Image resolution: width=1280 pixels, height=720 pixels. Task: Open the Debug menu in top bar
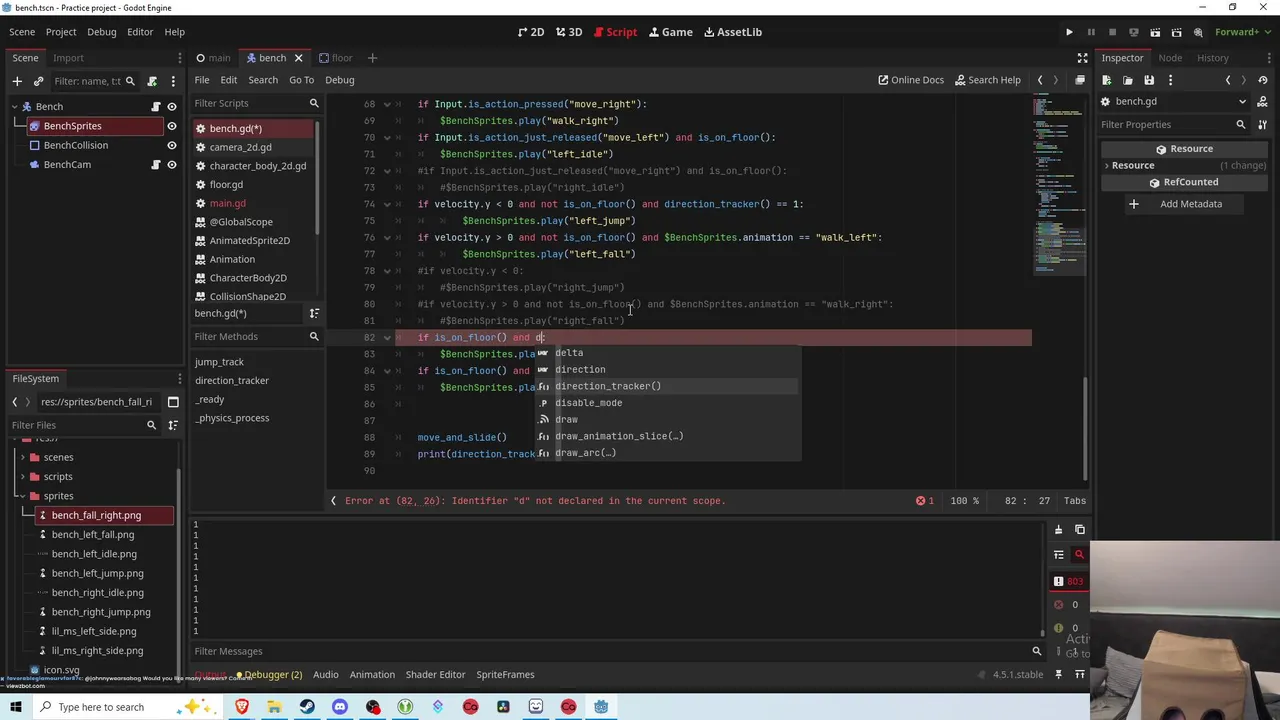click(x=101, y=32)
